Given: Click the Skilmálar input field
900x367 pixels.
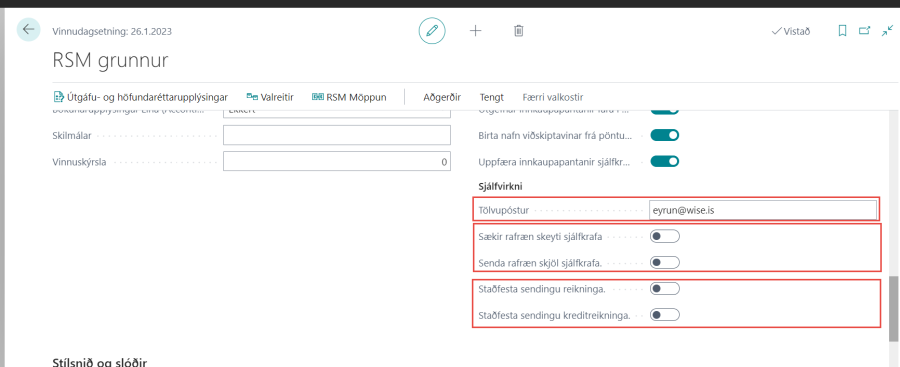Looking at the screenshot, I should (x=337, y=136).
